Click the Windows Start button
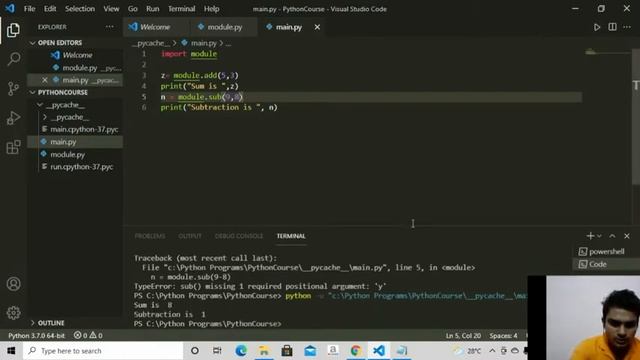This screenshot has height=360, width=640. click(x=11, y=351)
